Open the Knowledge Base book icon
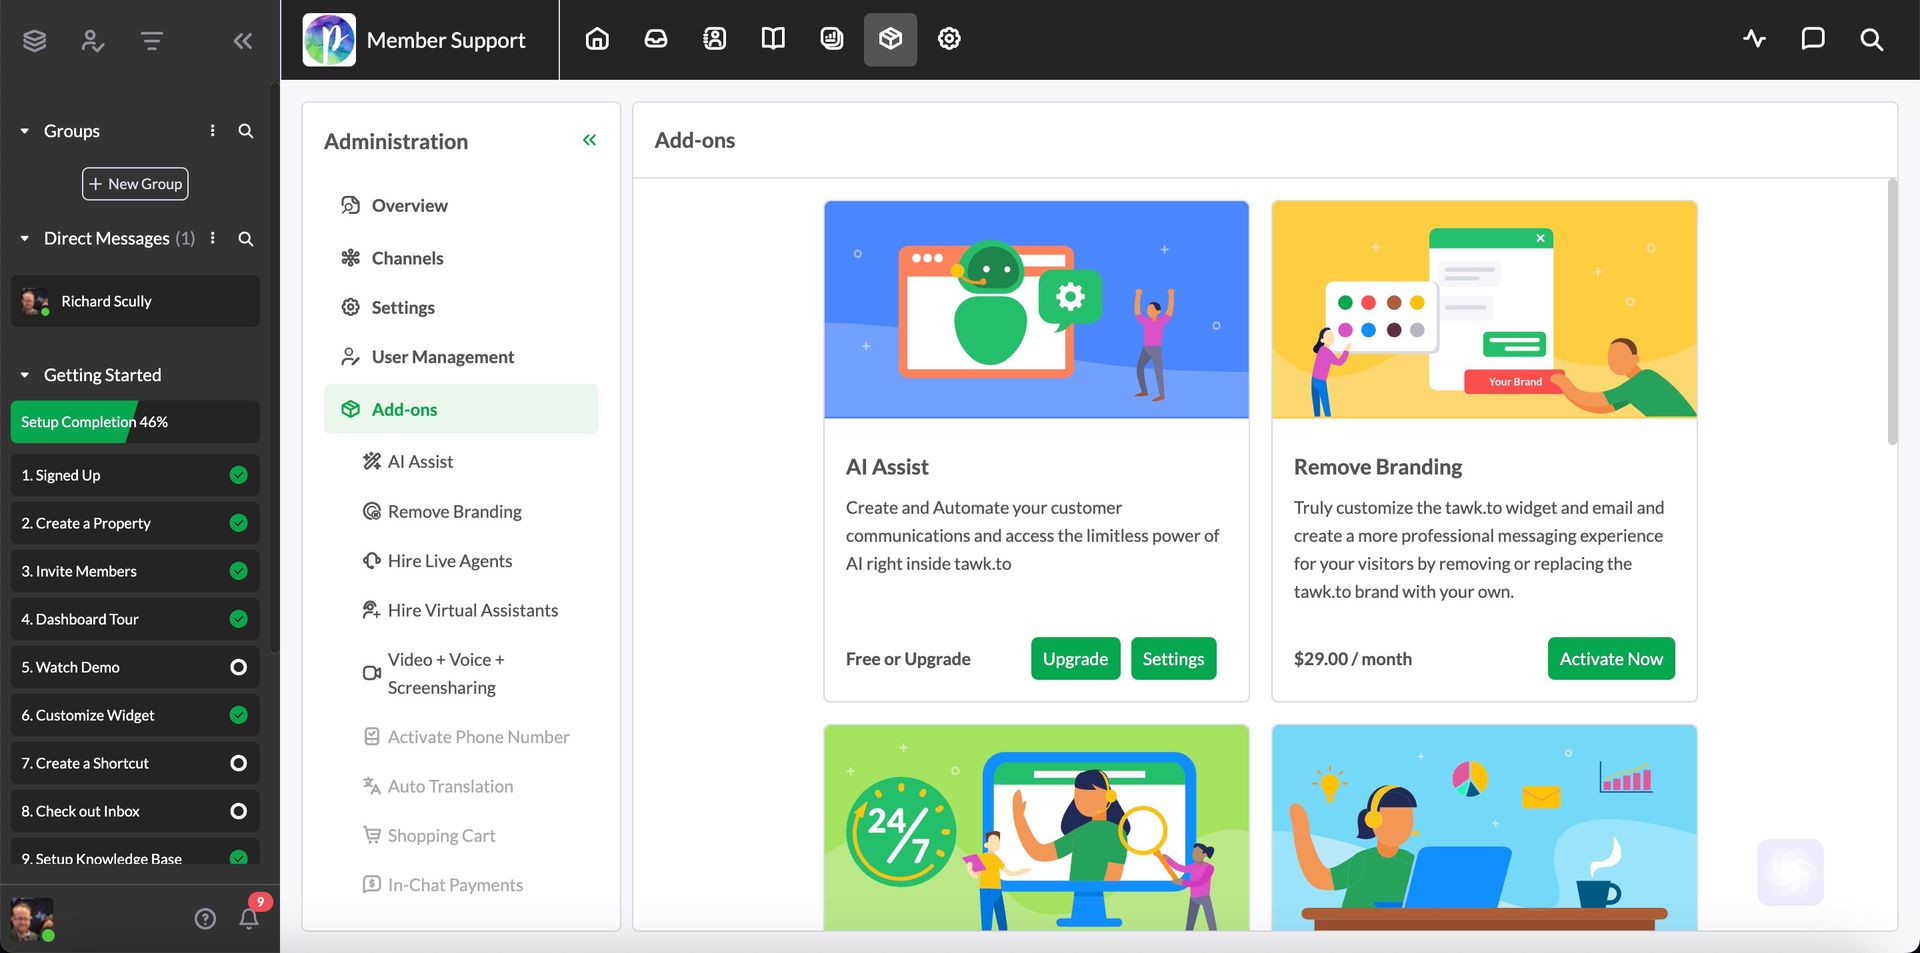The image size is (1920, 953). [x=773, y=39]
